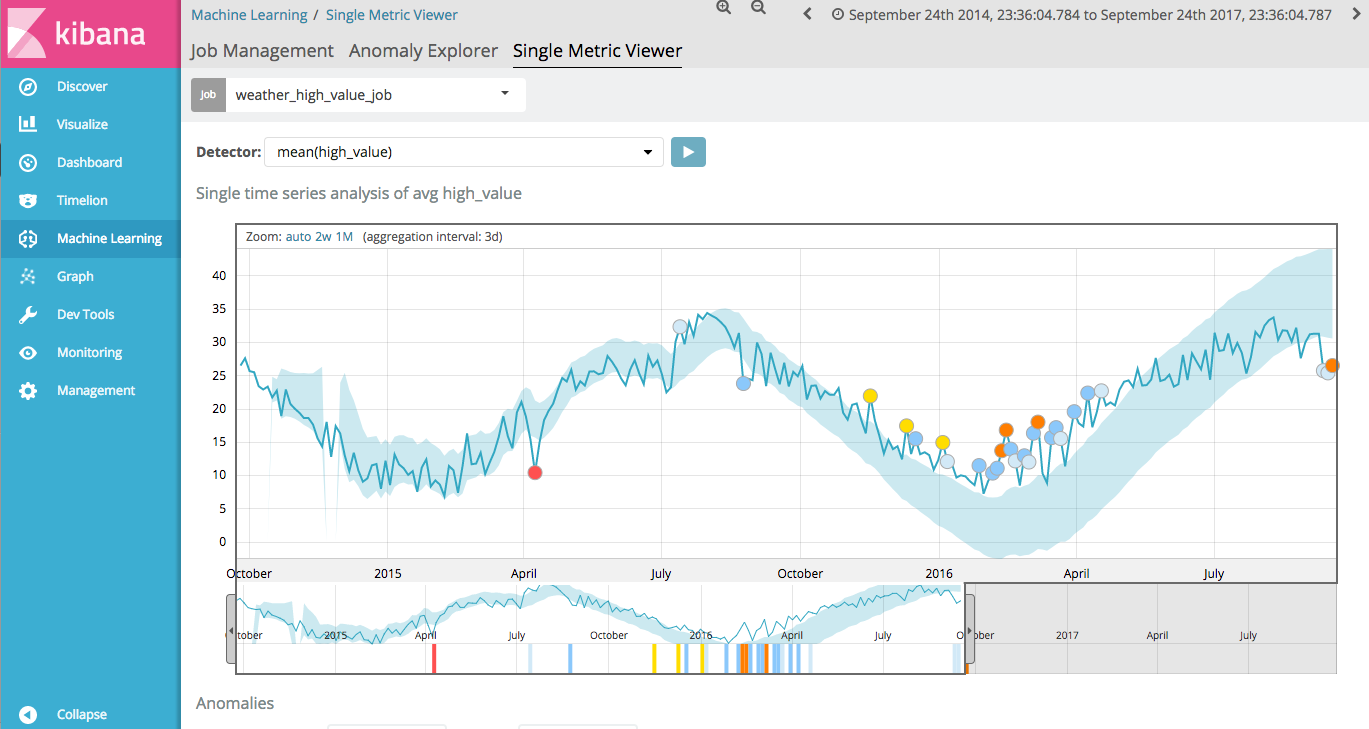The width and height of the screenshot is (1369, 729).
Task: Open the Detector mean(high_value) dropdown
Action: pyautogui.click(x=649, y=152)
